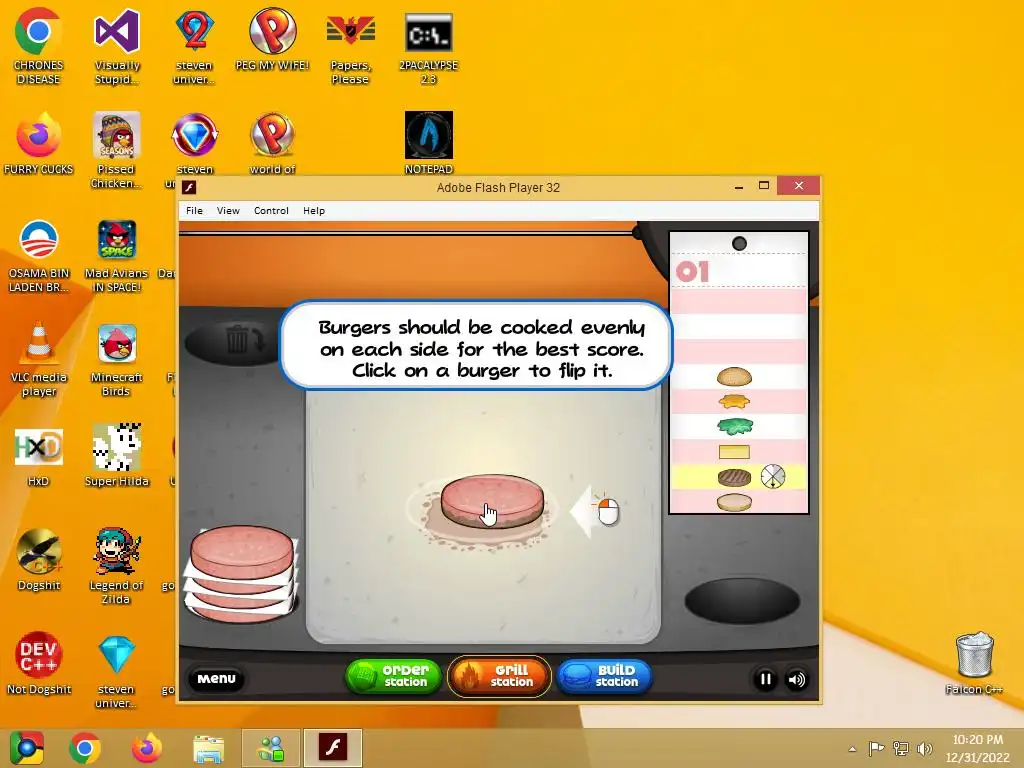Select the PEG MY WIFE! desktop icon
The width and height of the screenshot is (1024, 768).
tap(272, 40)
